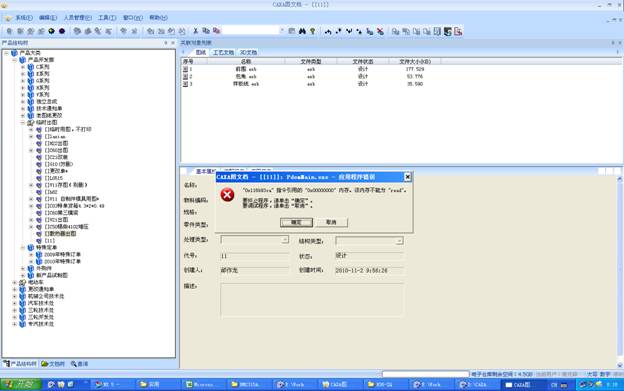Open the 工具(T) menu

pos(107,18)
